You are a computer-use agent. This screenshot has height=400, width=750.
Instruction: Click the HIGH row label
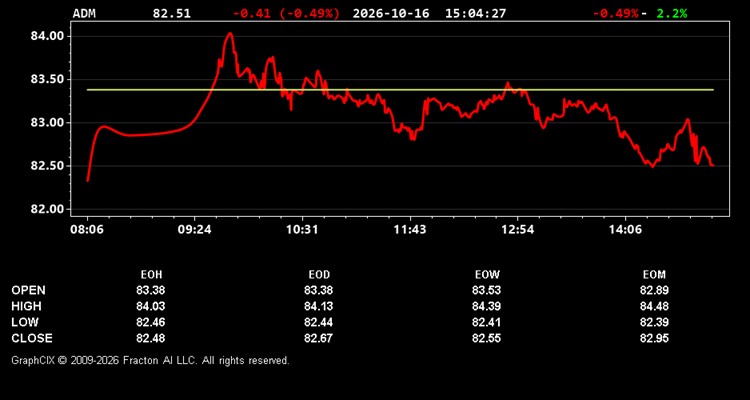tap(26, 306)
